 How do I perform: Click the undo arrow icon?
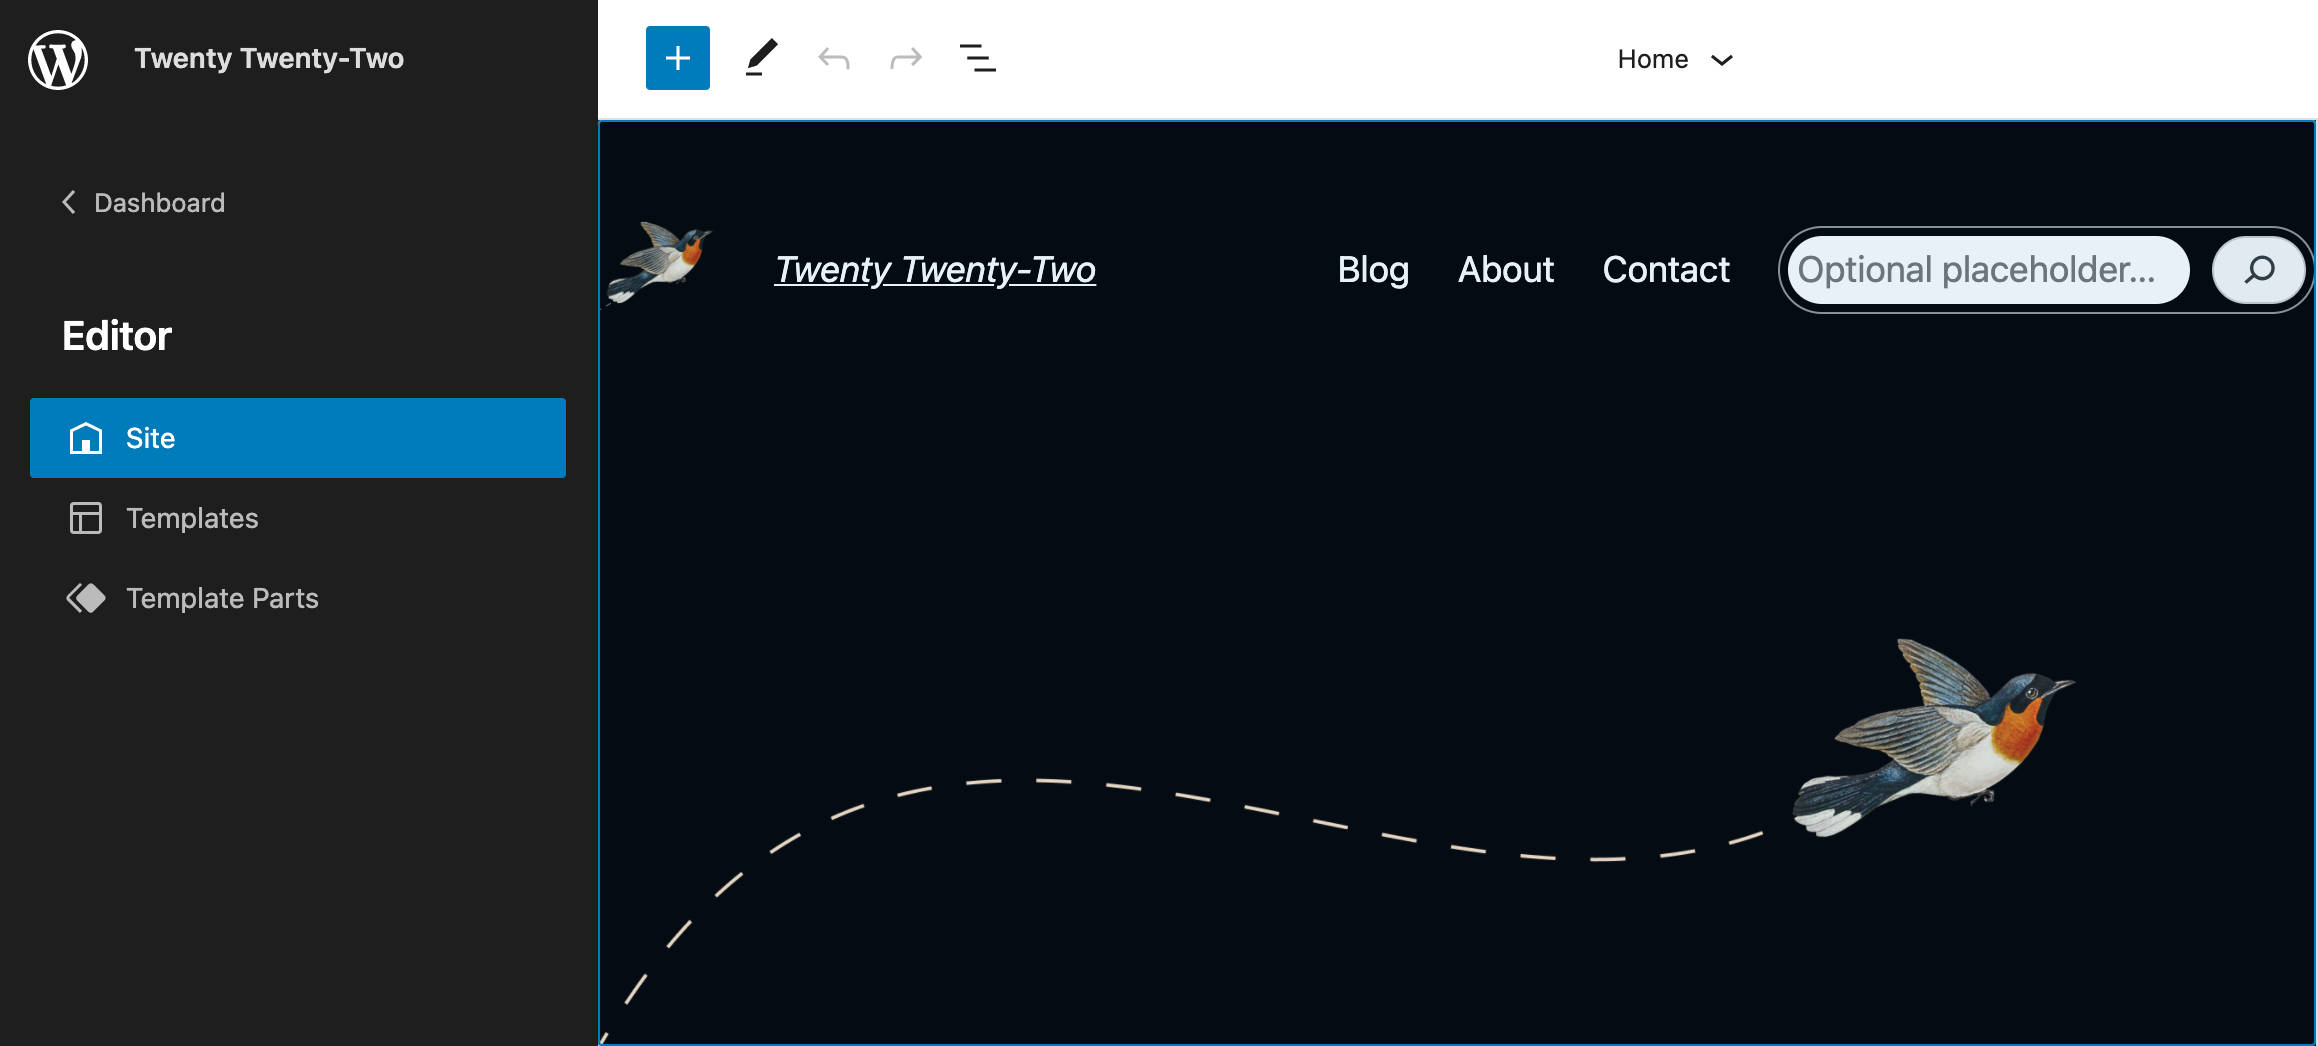[834, 57]
